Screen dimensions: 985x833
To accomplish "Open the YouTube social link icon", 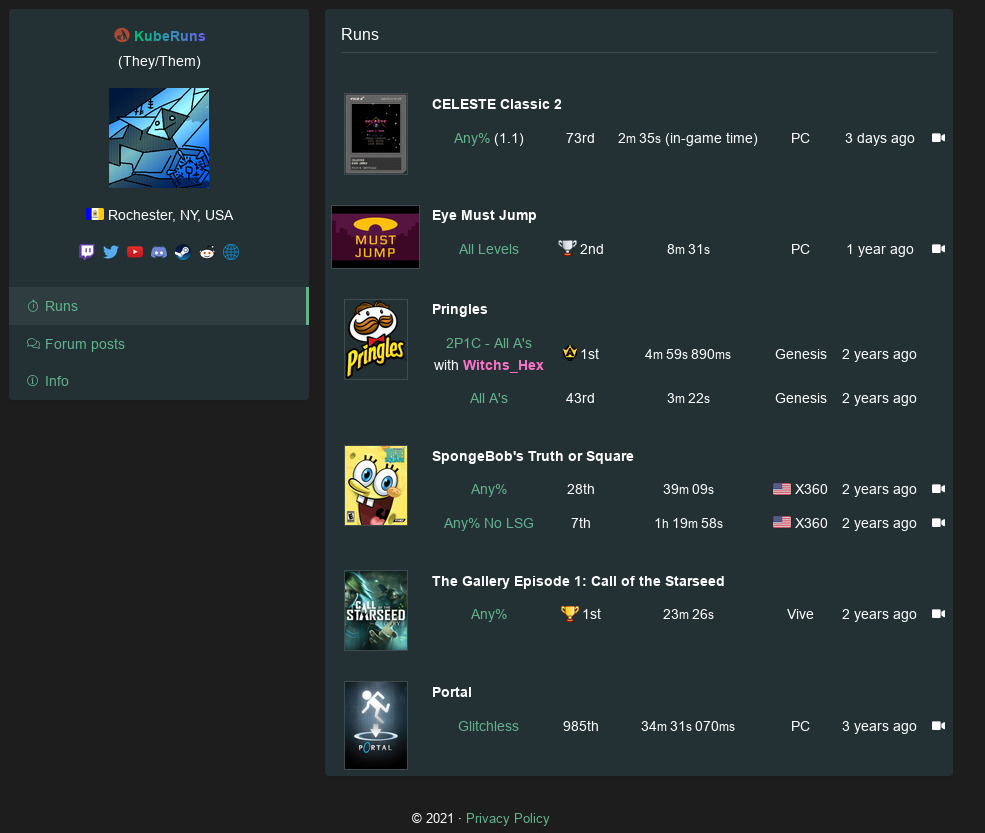I will (134, 252).
